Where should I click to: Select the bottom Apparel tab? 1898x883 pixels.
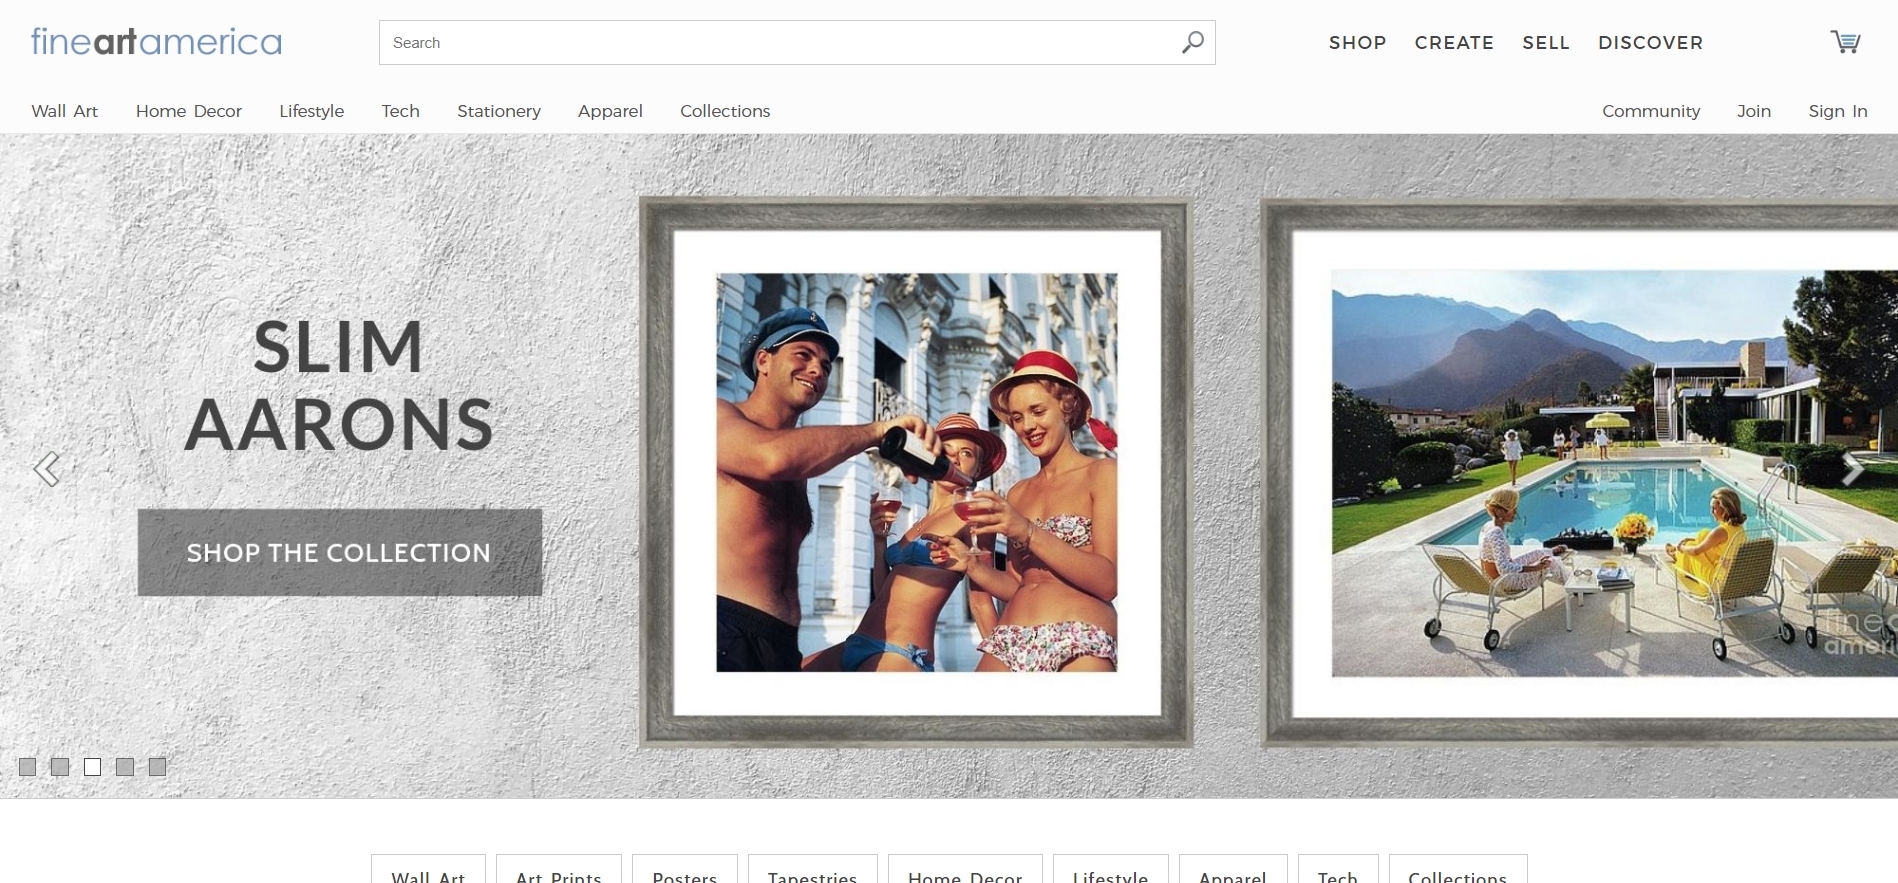[x=1233, y=870]
